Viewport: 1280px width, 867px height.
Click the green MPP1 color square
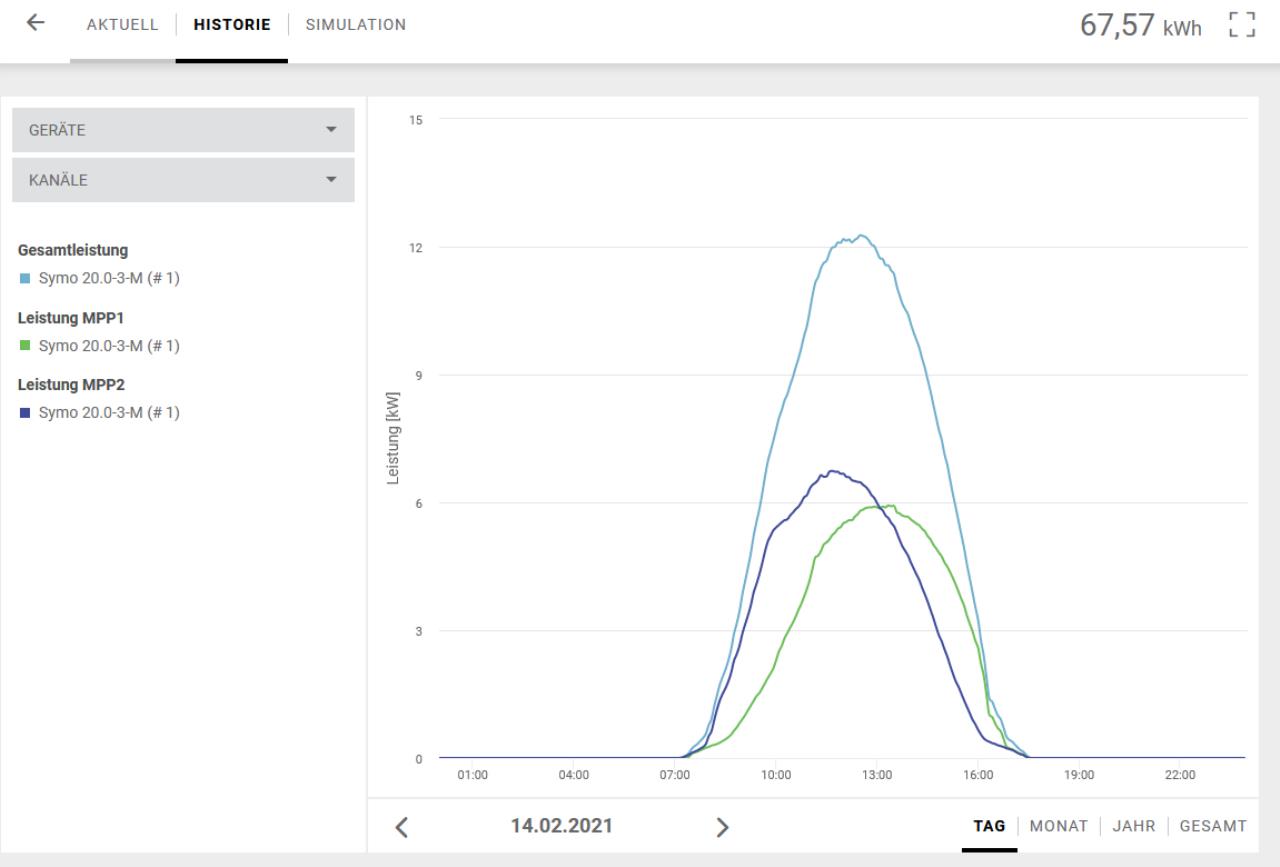[24, 346]
